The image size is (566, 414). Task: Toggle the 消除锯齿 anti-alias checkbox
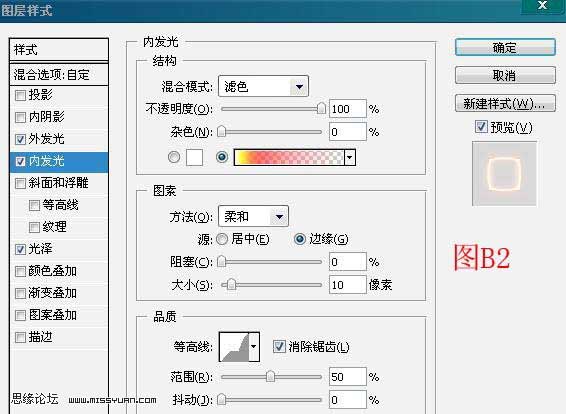click(x=279, y=347)
